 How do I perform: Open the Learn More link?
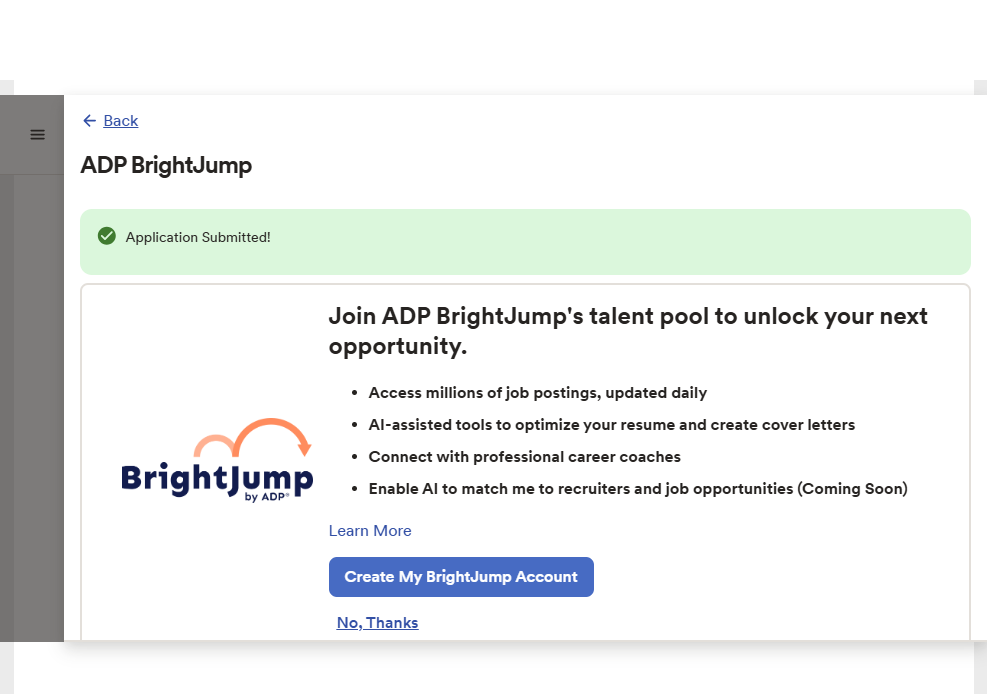[370, 531]
